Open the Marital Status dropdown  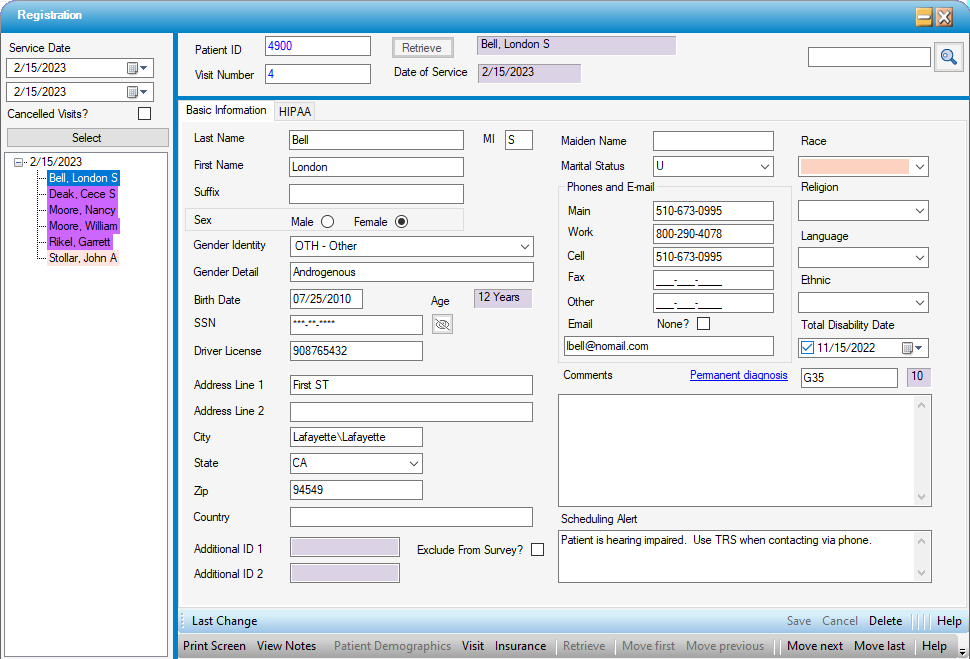pyautogui.click(x=765, y=167)
